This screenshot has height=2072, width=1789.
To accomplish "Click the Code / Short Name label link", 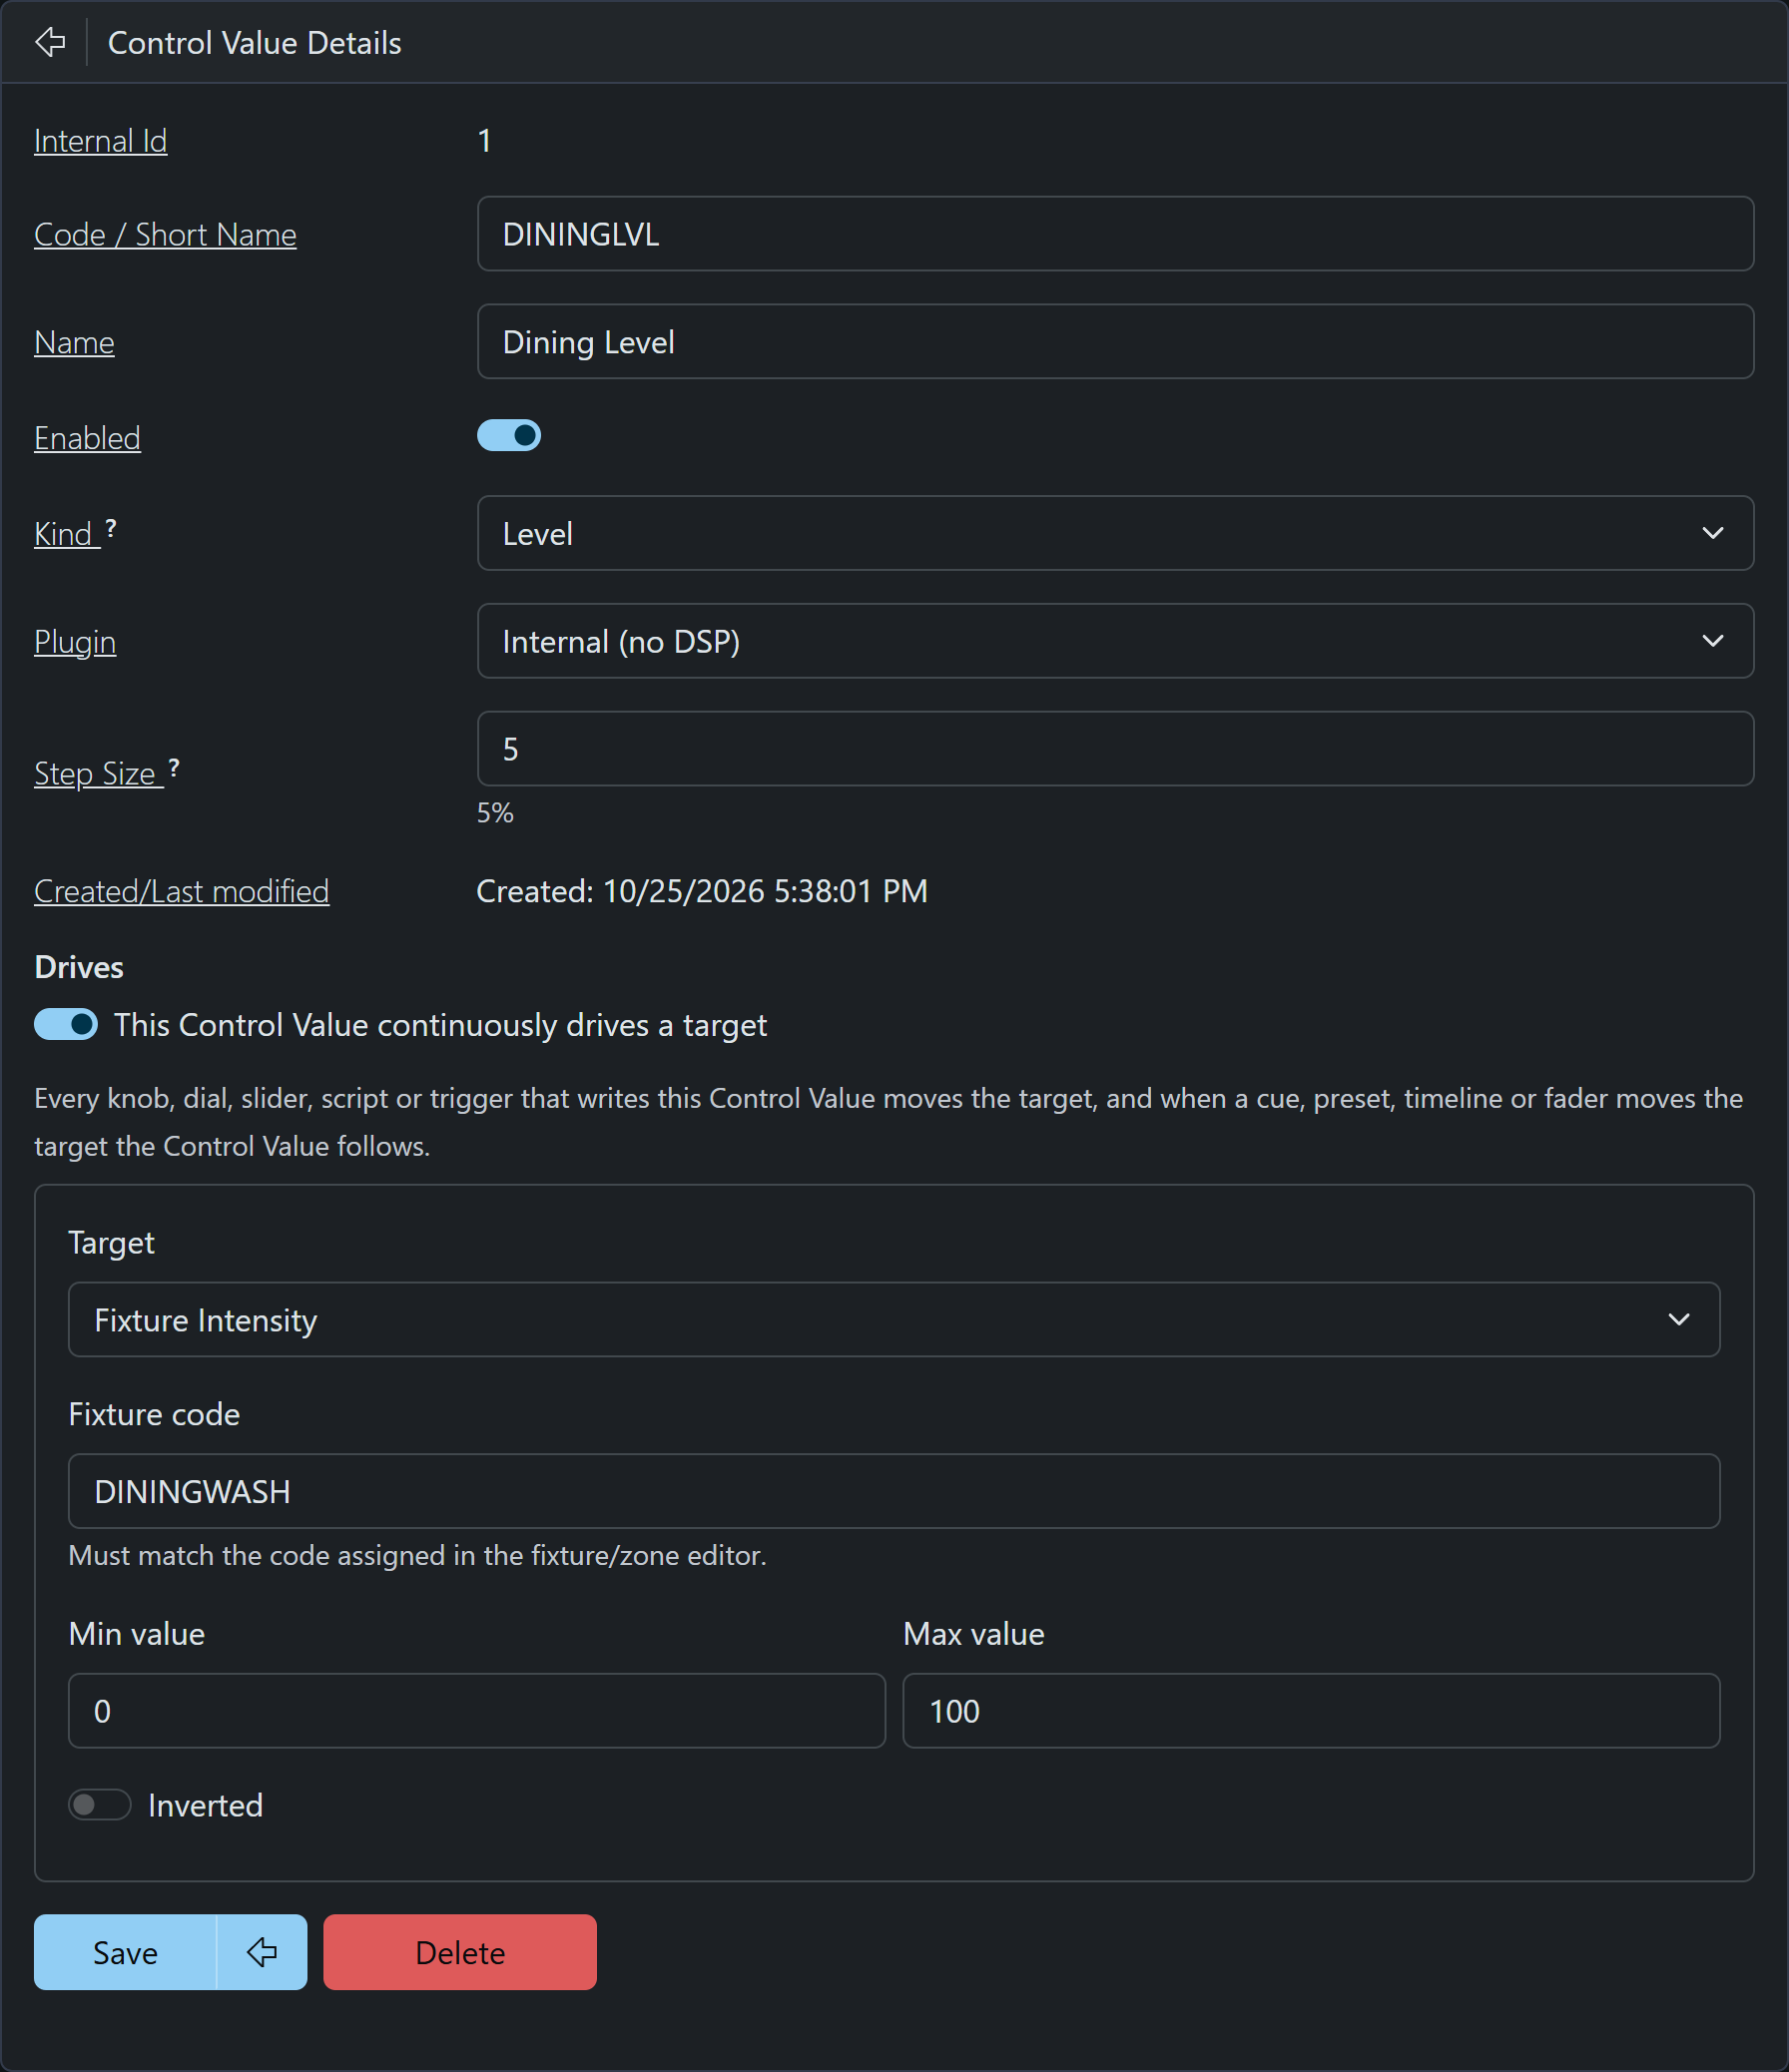I will pos(165,234).
